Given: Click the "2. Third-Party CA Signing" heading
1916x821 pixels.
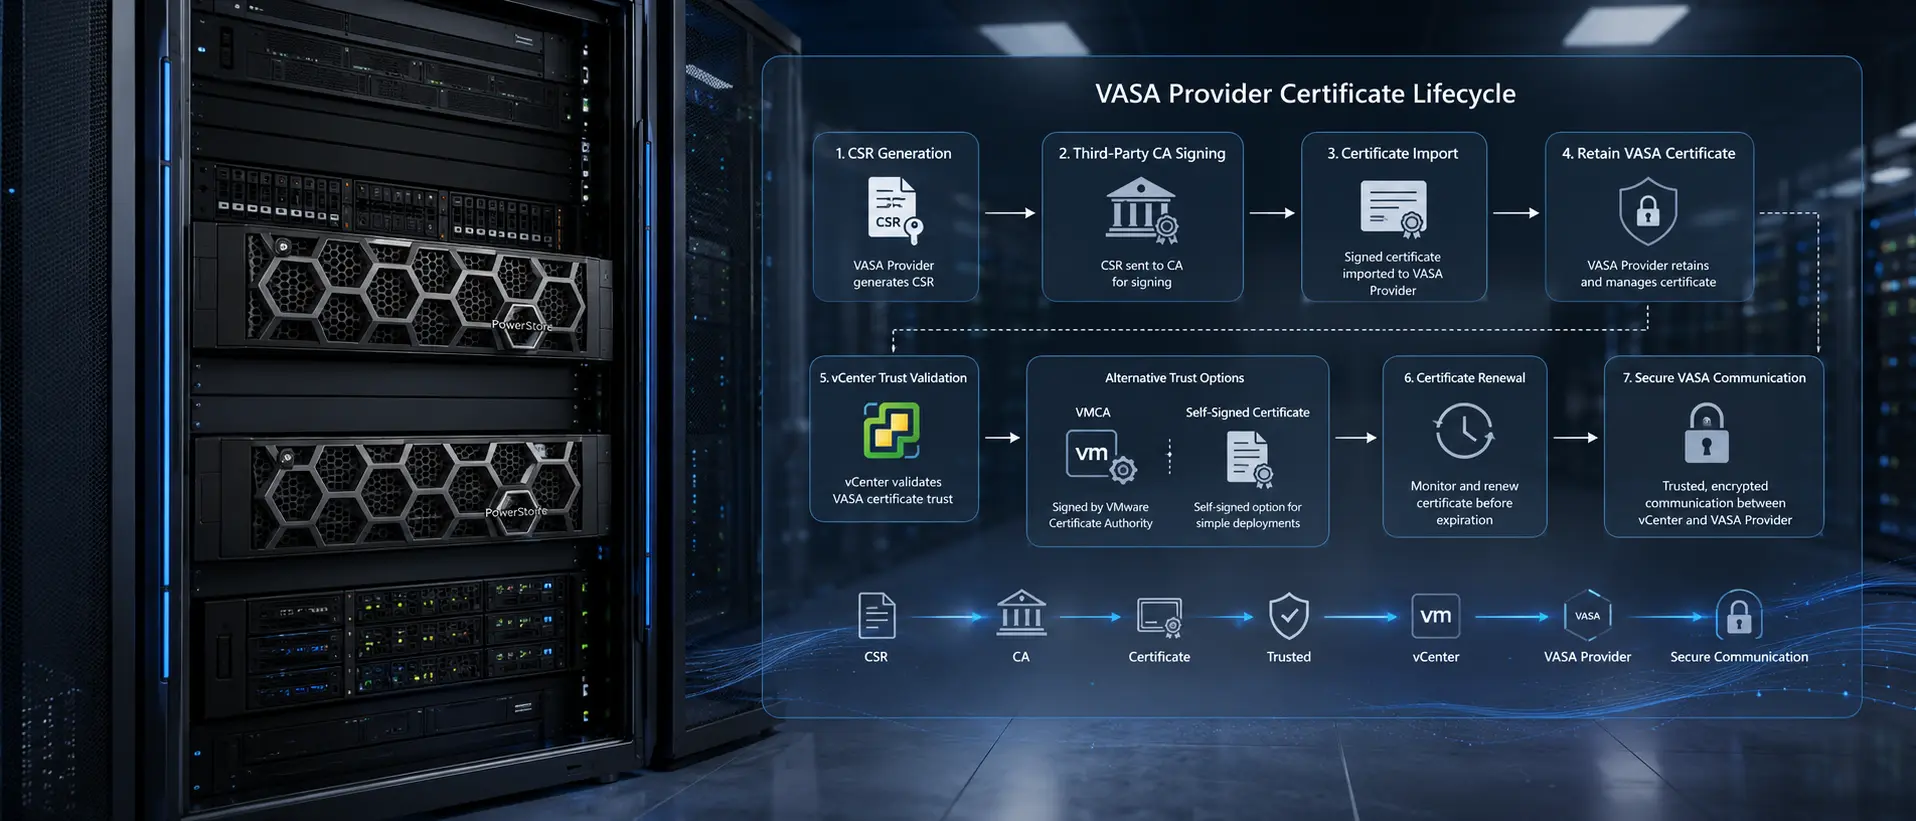Looking at the screenshot, I should pos(1142,154).
